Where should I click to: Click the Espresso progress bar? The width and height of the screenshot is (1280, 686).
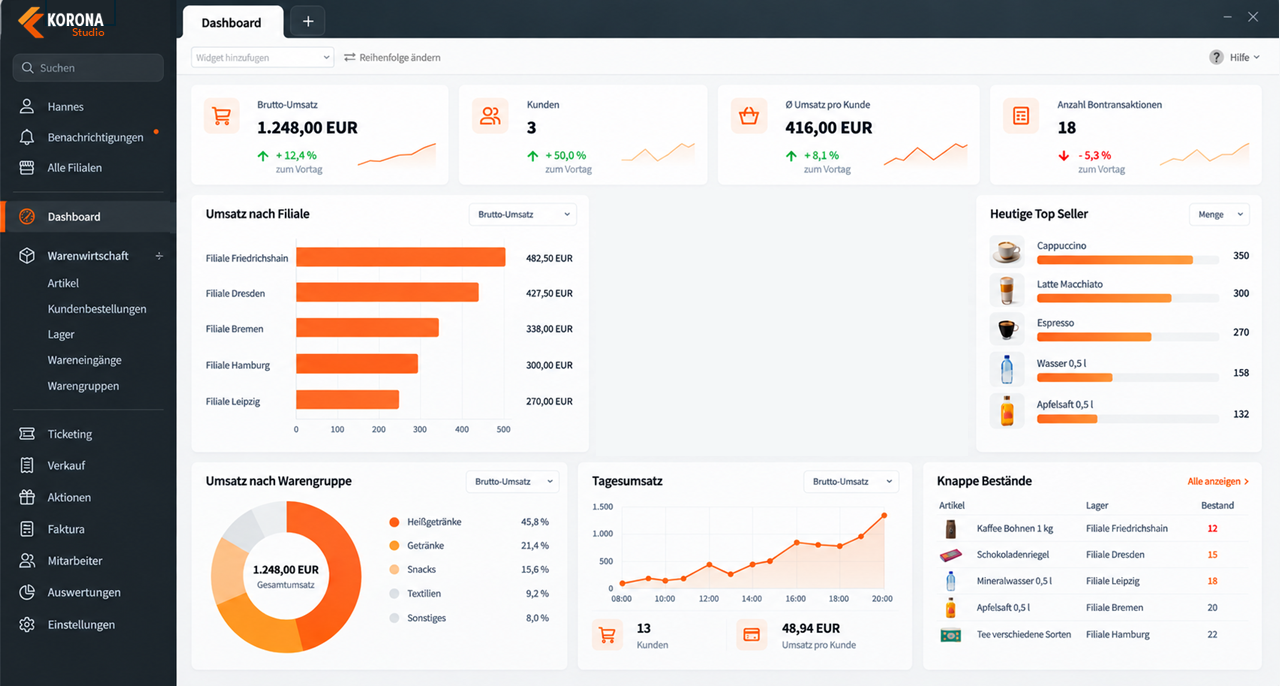tap(1128, 338)
